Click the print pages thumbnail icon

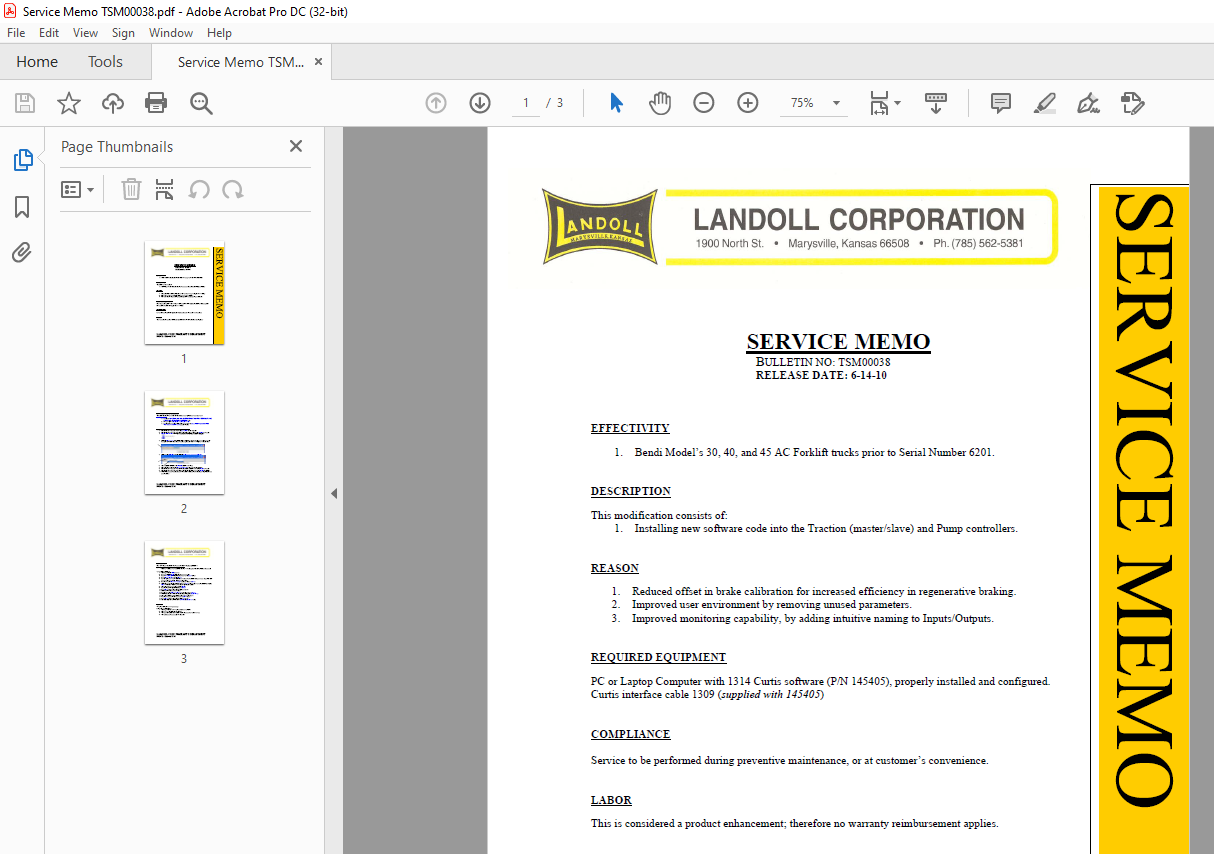click(165, 189)
